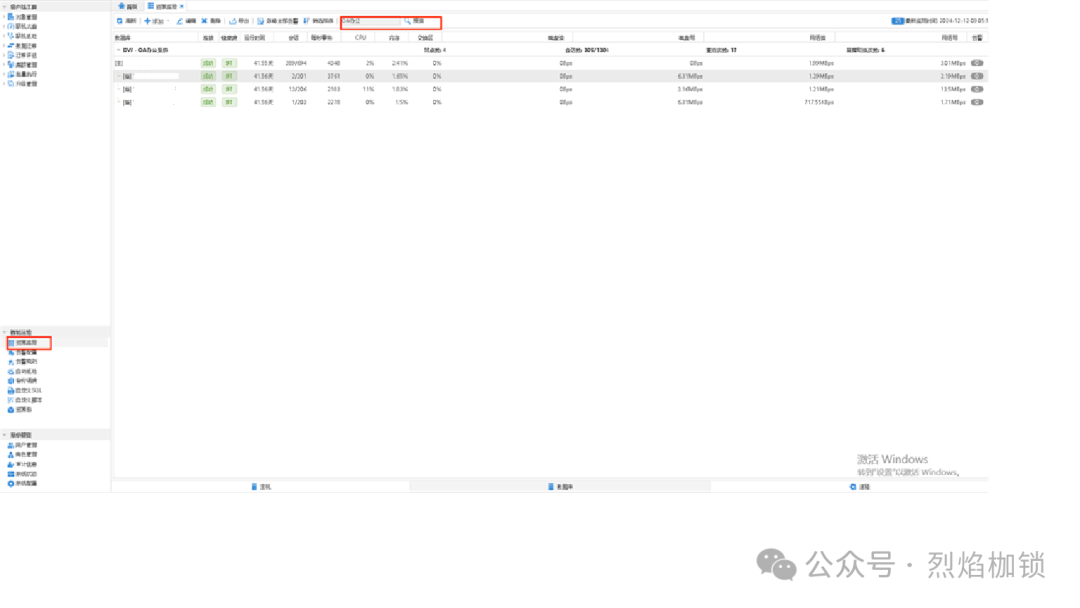Click the 删除 delete button label

pyautogui.click(x=215, y=21)
